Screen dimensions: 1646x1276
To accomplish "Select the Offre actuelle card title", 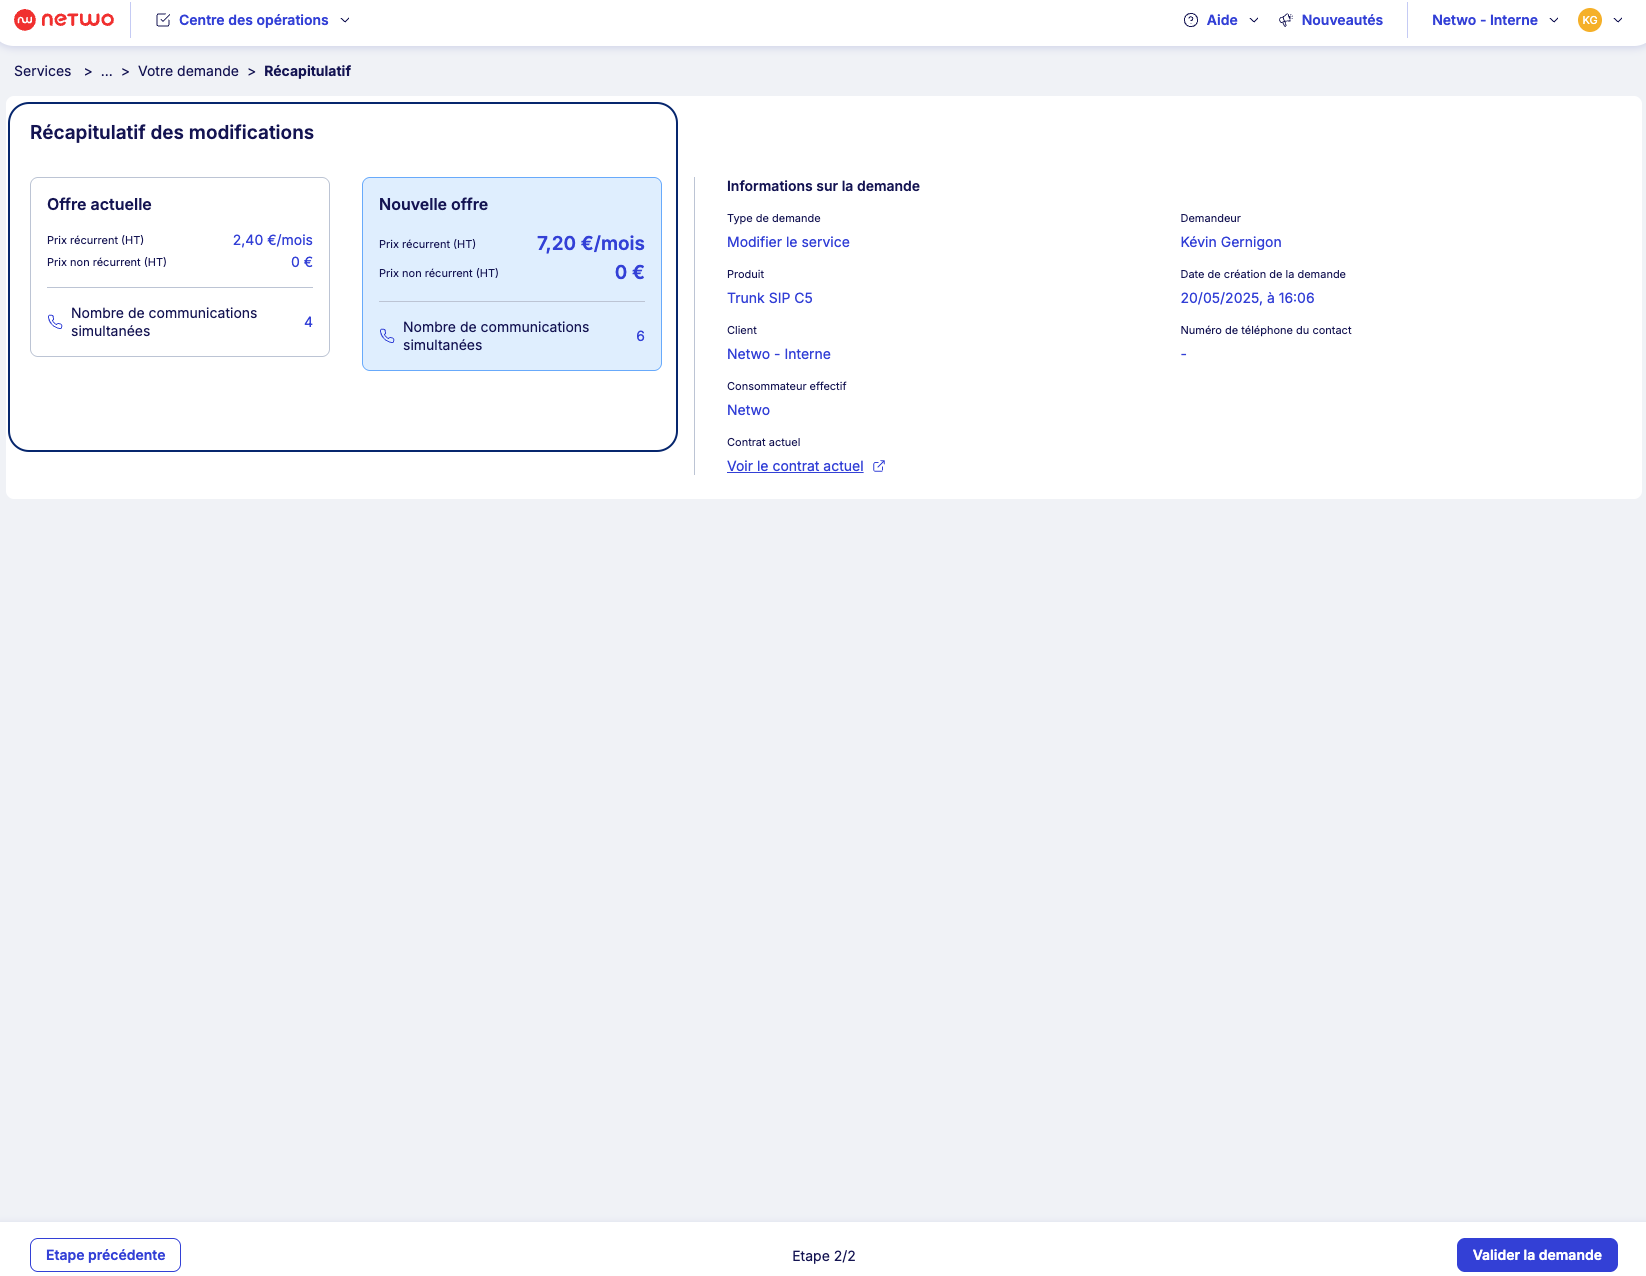I will [99, 204].
